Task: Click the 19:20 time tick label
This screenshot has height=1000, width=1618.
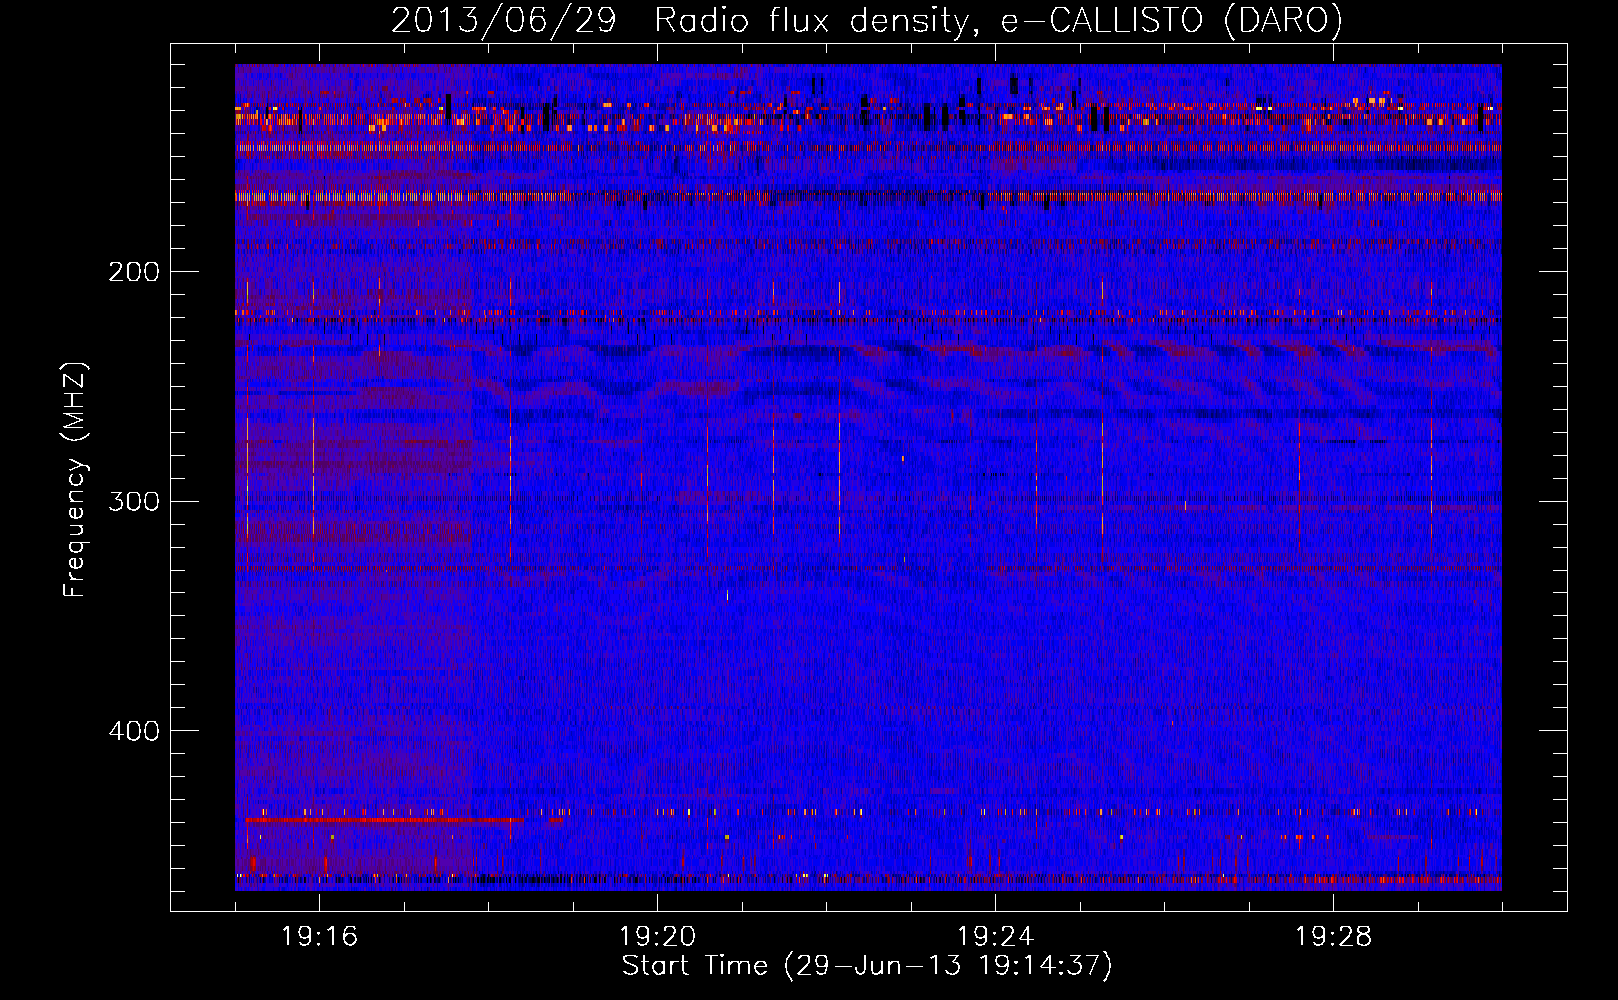Action: click(657, 937)
